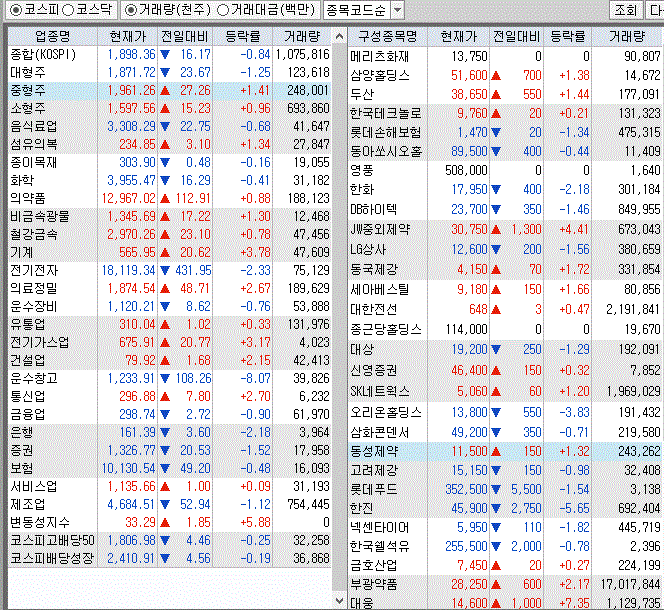Select the 변동성지수 row
Viewport: 664px width, 610px height.
point(169,523)
